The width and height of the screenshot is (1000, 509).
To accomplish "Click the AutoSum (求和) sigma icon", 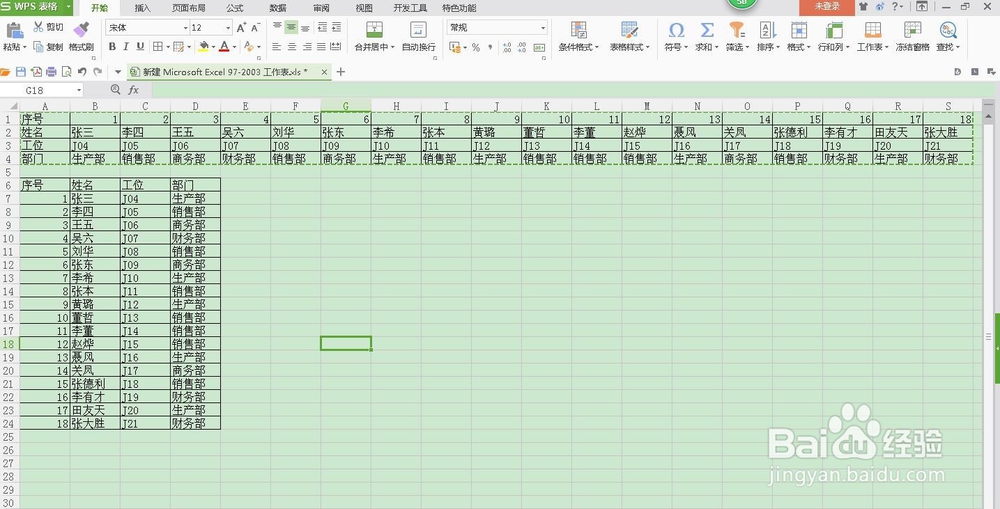I will coord(707,30).
